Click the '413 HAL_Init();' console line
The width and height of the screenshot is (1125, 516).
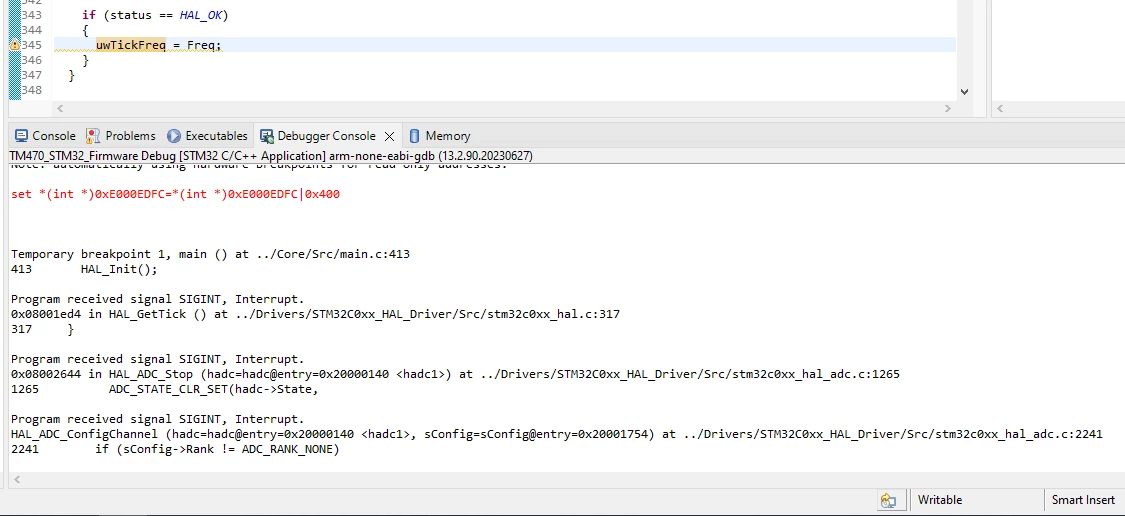click(x=84, y=269)
